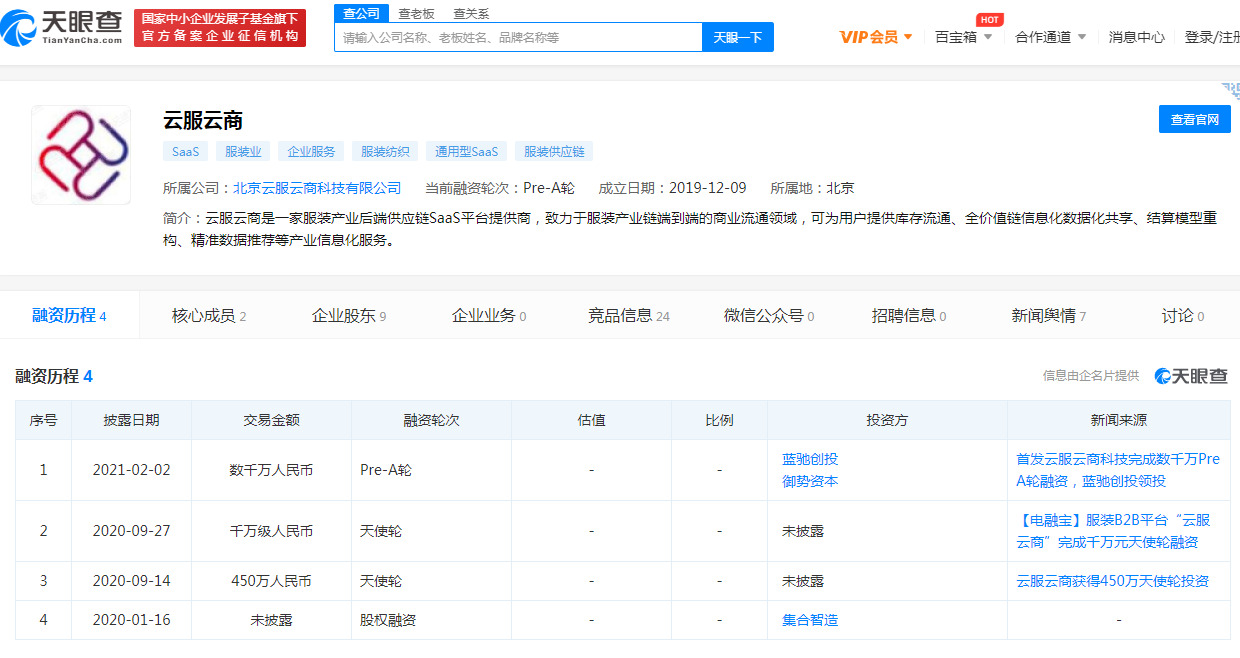Switch to the 微信公众号 tab
Image resolution: width=1240 pixels, height=658 pixels.
[768, 316]
